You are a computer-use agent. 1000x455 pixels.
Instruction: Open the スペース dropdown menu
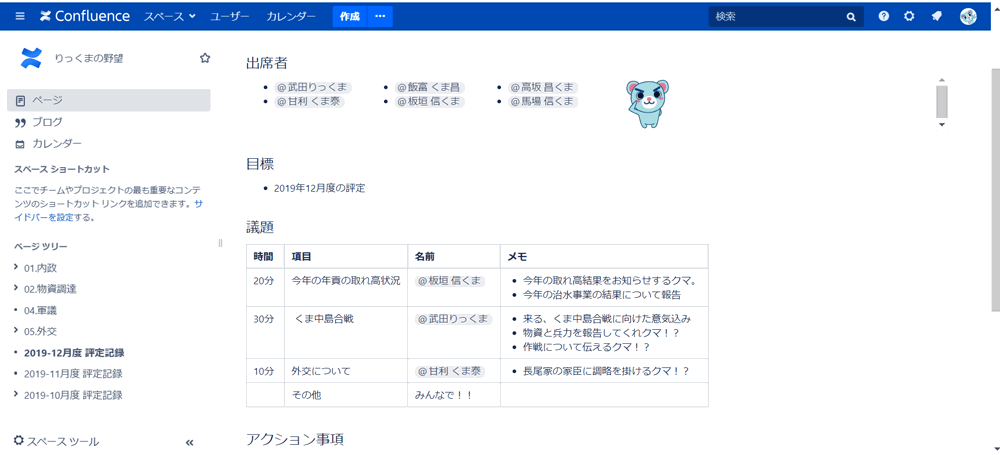169,16
